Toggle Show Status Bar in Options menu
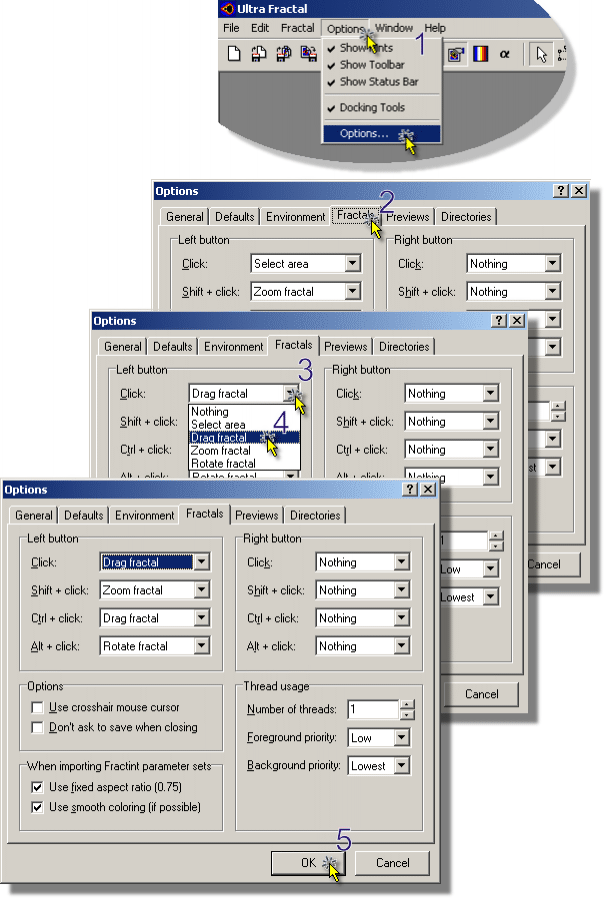 pyautogui.click(x=381, y=82)
